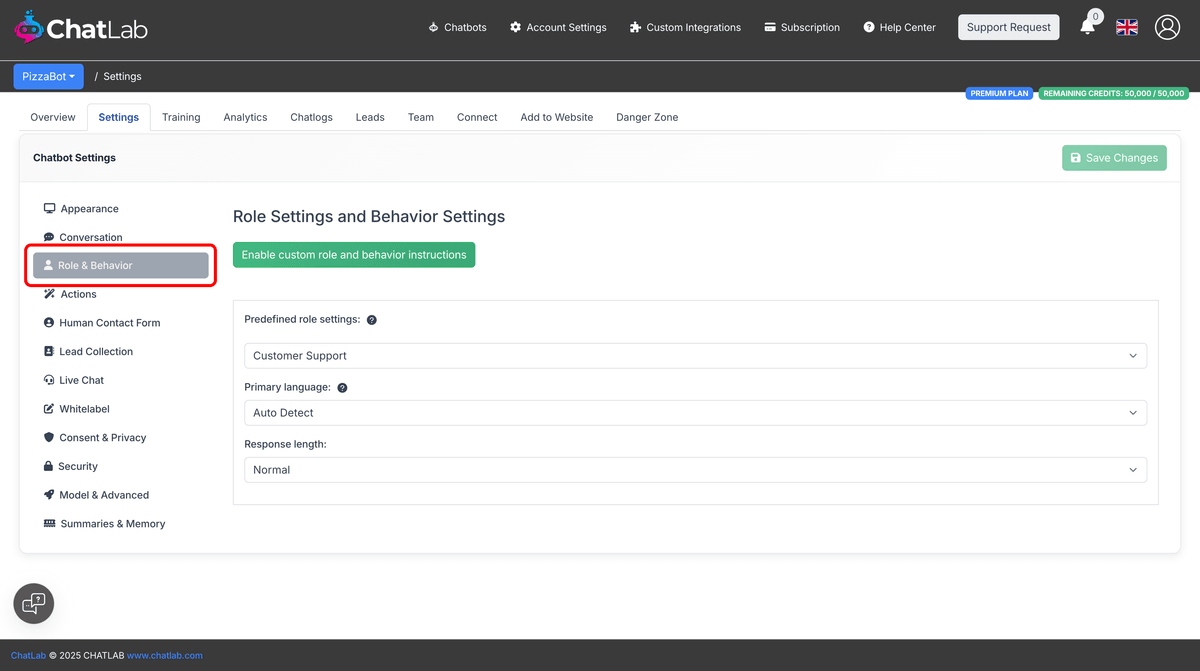Screen dimensions: 1200x671
Task: Enable custom role and behavior instructions
Action: (x=353, y=255)
